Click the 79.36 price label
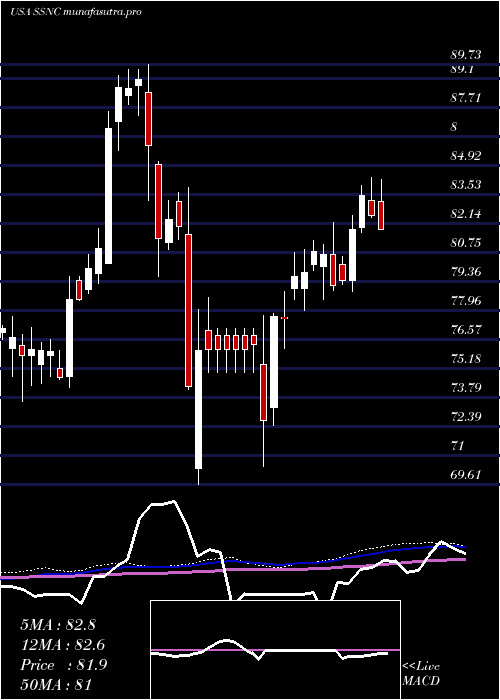Screen dimensions: 500x700 [466, 271]
